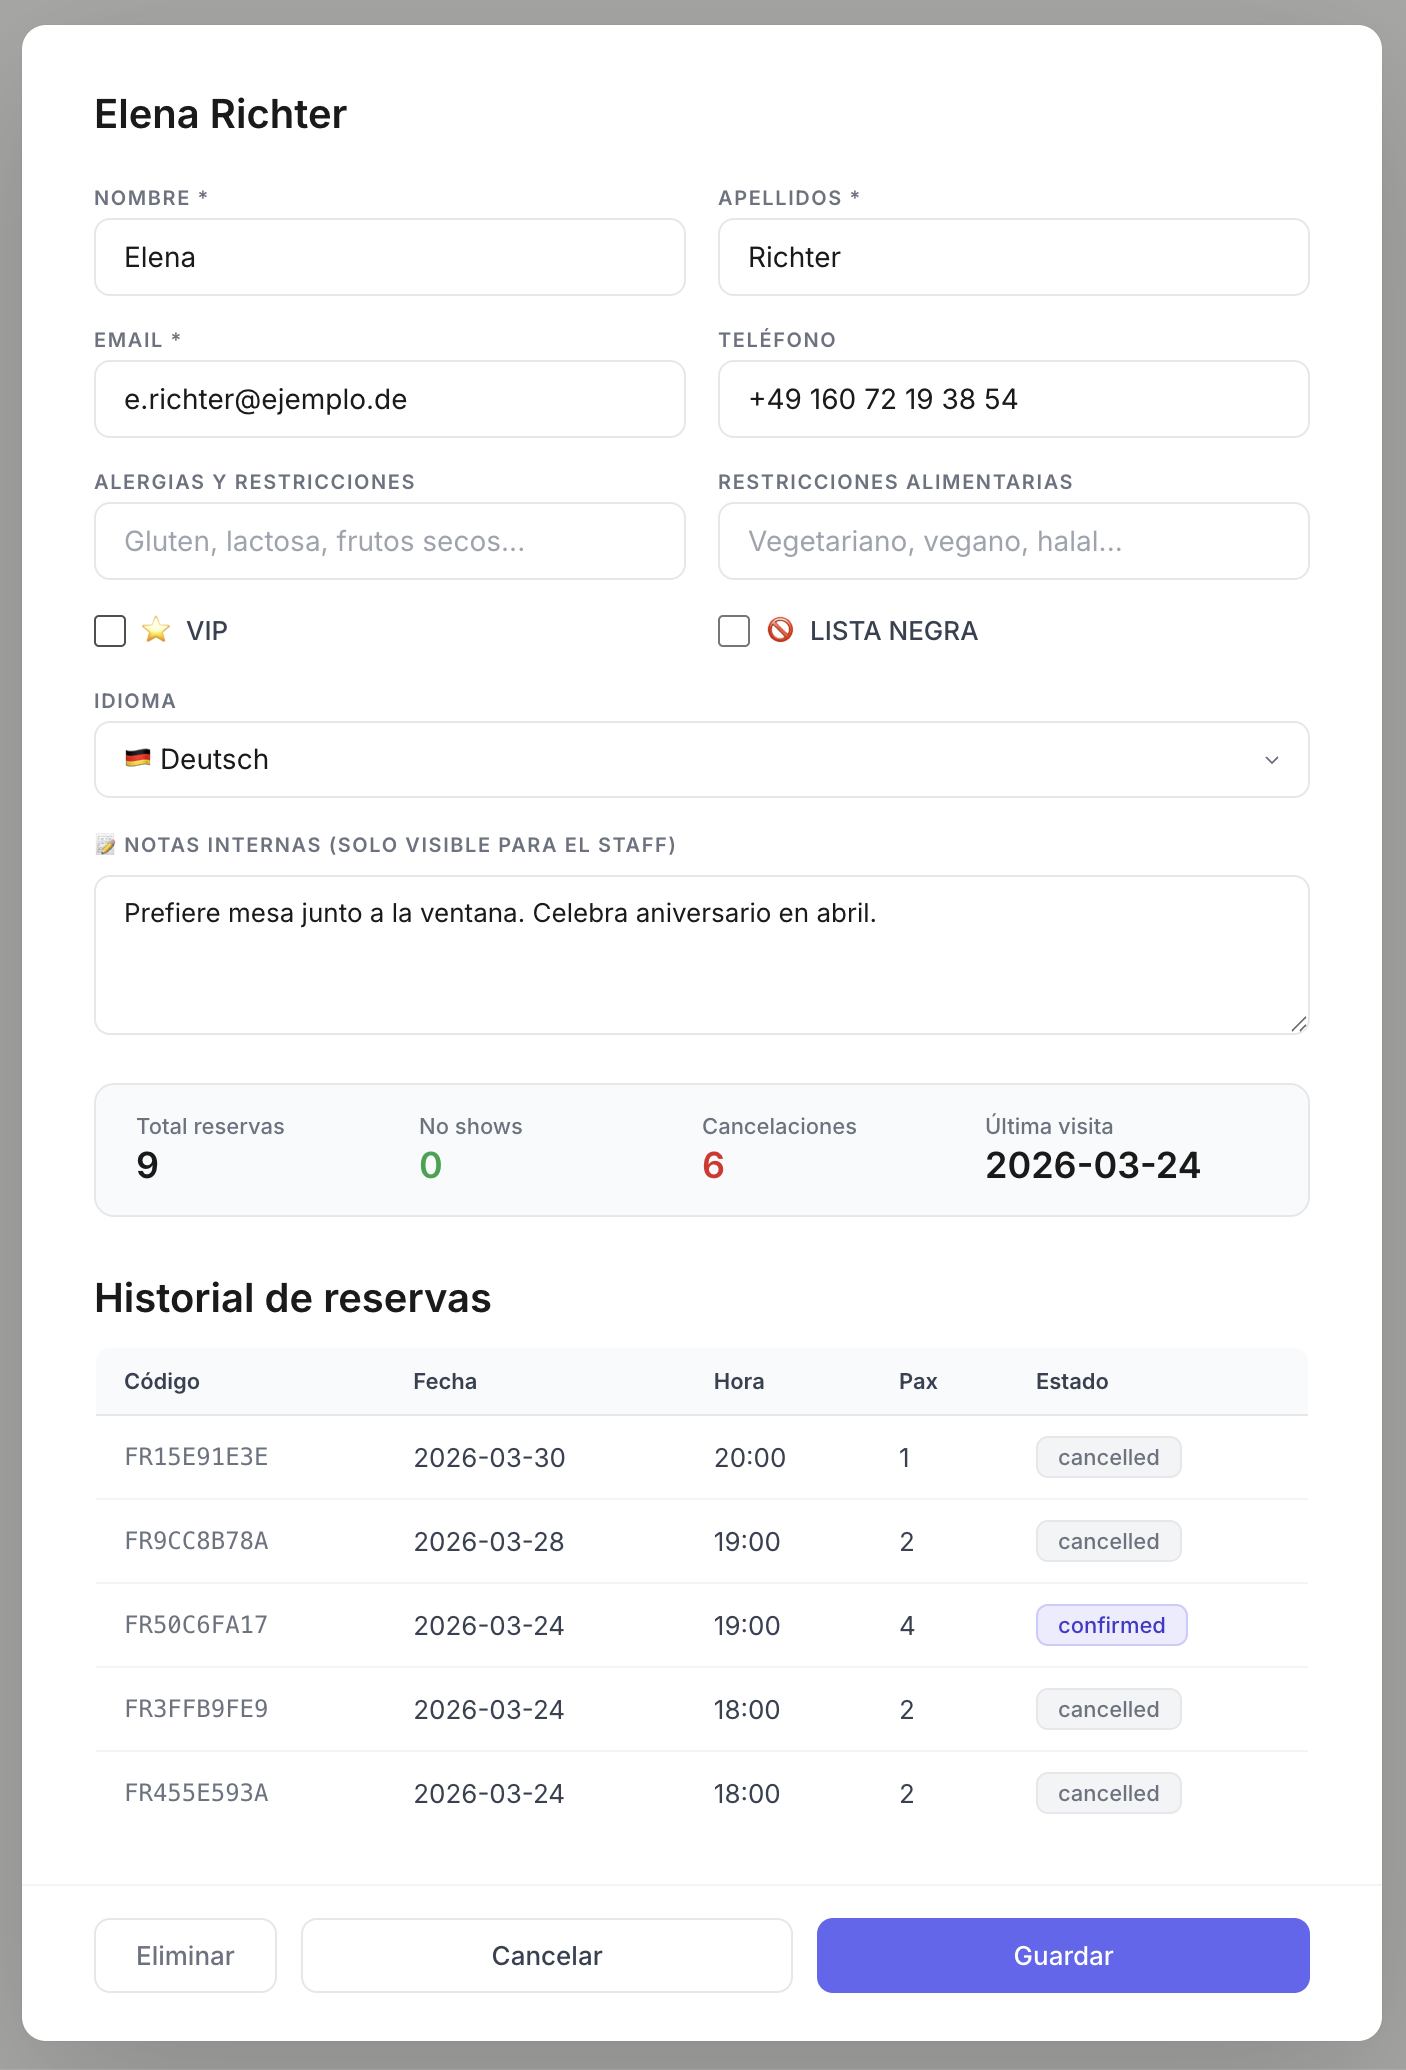
Task: Click the VIP star icon
Action: point(156,630)
